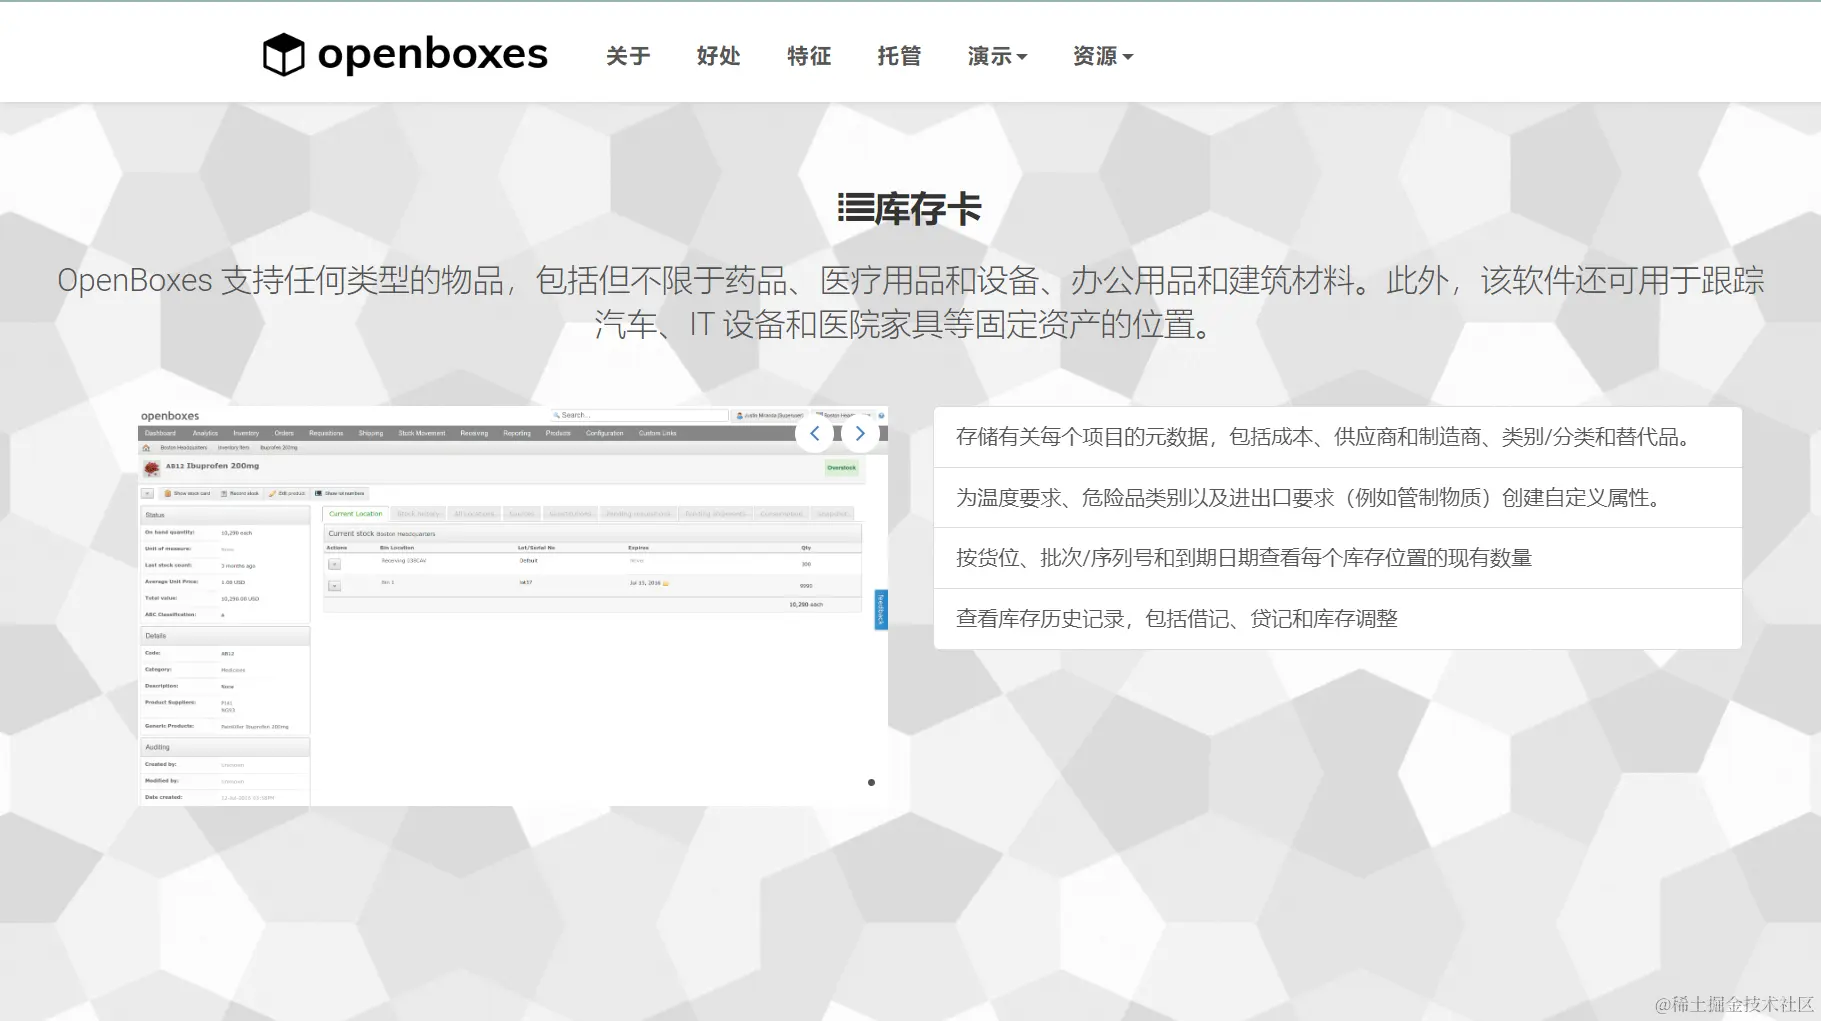
Task: Click the home icon in screenshot breadcrumb
Action: (147, 448)
